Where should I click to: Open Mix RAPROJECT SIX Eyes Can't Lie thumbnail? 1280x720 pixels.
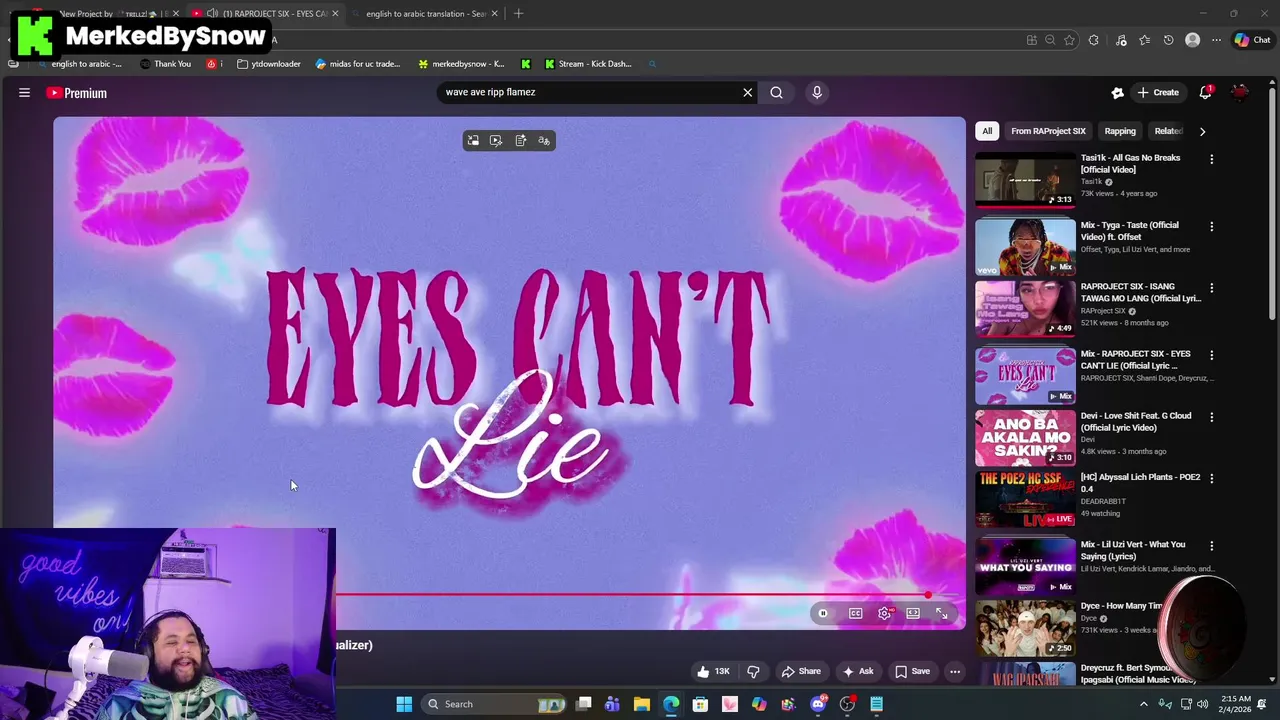(x=1025, y=375)
